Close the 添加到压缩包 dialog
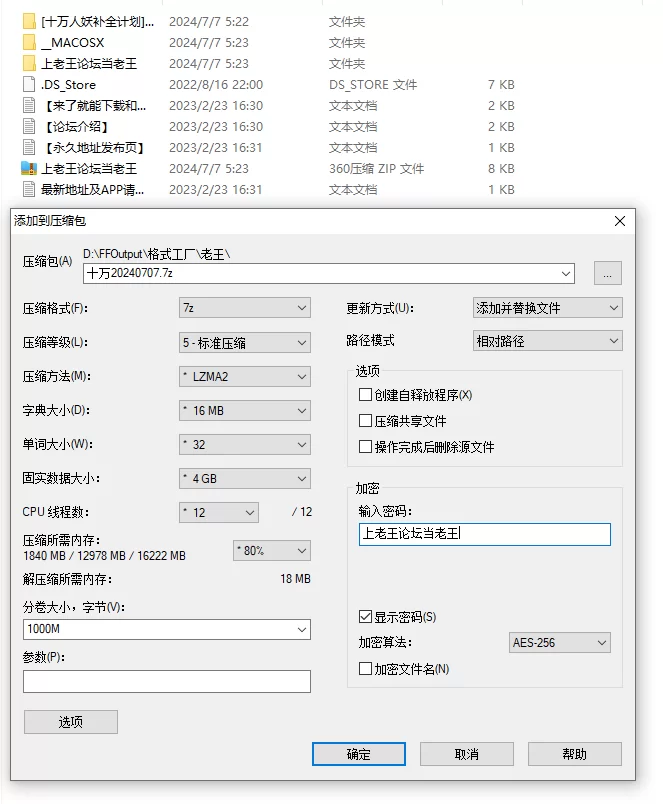 tap(620, 221)
